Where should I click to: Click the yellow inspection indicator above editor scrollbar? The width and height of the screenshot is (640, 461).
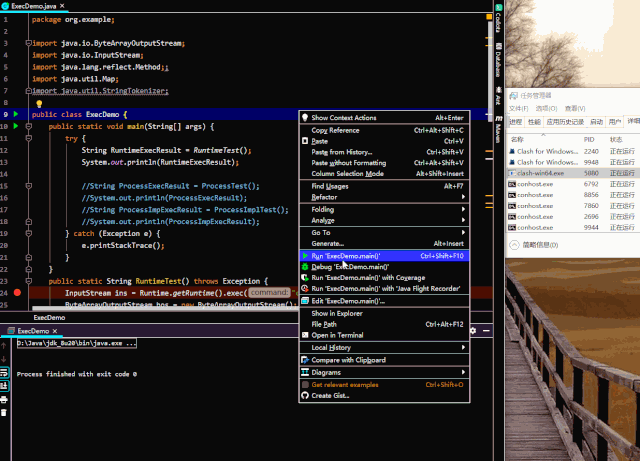tap(489, 17)
